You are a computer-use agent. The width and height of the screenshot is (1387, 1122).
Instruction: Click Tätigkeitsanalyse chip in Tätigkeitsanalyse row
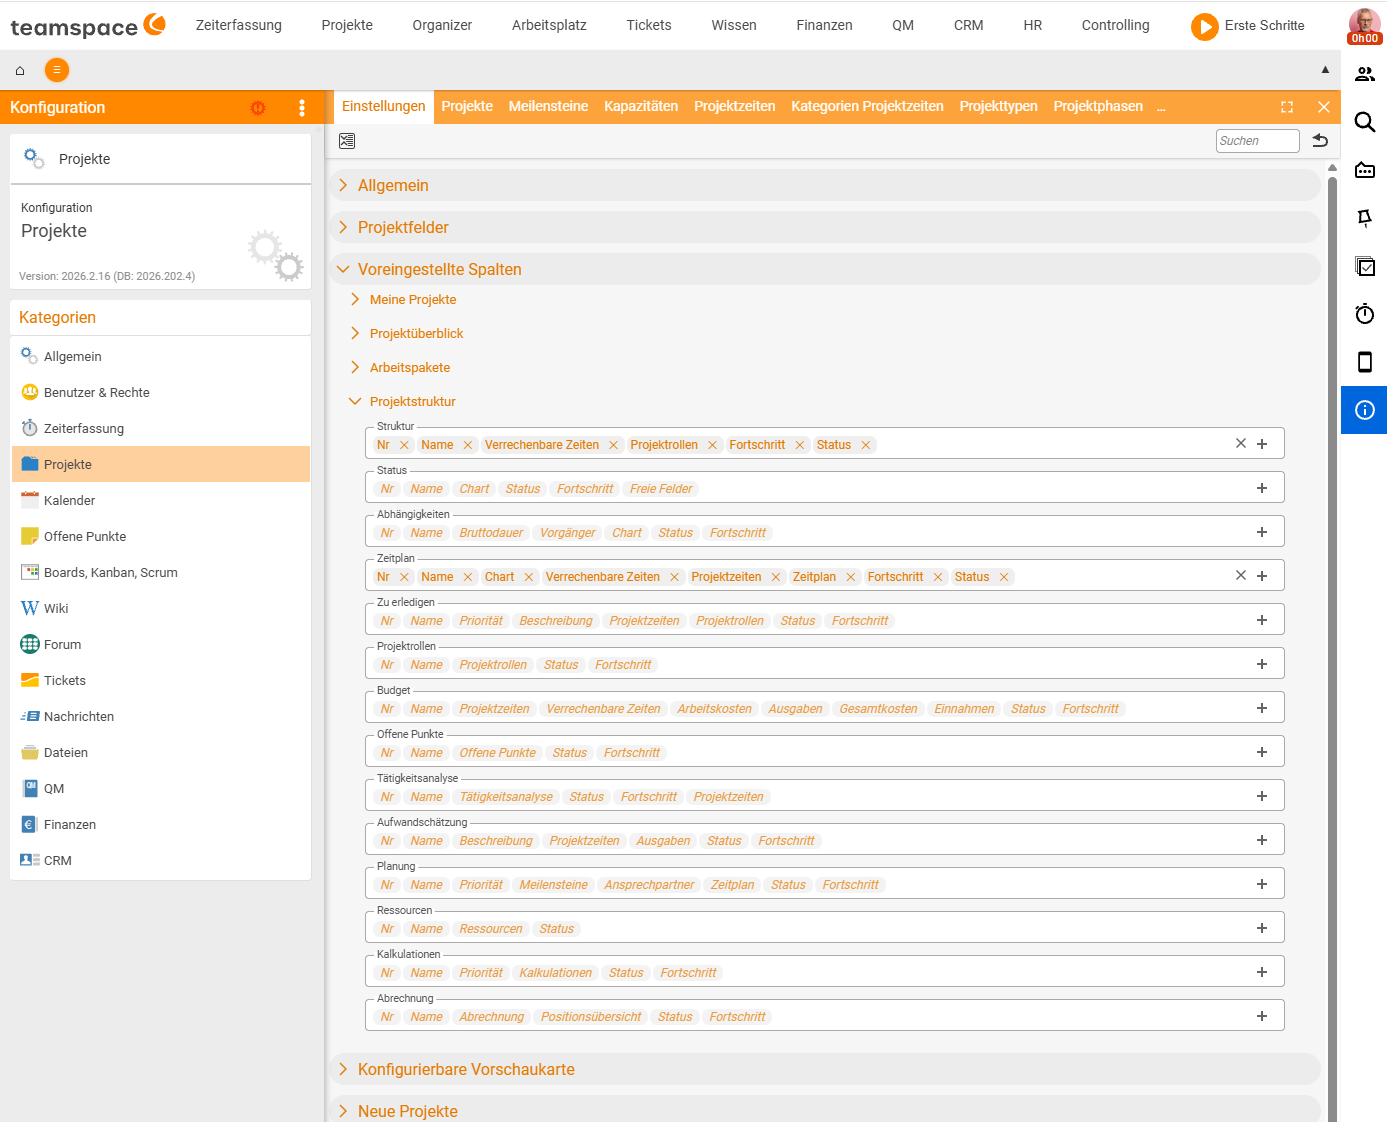[506, 797]
